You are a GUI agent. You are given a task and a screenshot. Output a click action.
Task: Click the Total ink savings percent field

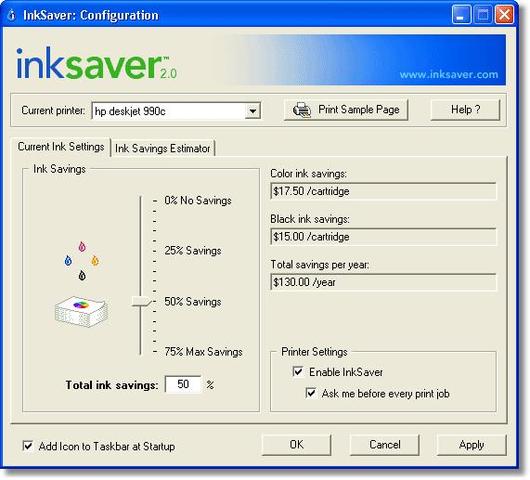[183, 384]
